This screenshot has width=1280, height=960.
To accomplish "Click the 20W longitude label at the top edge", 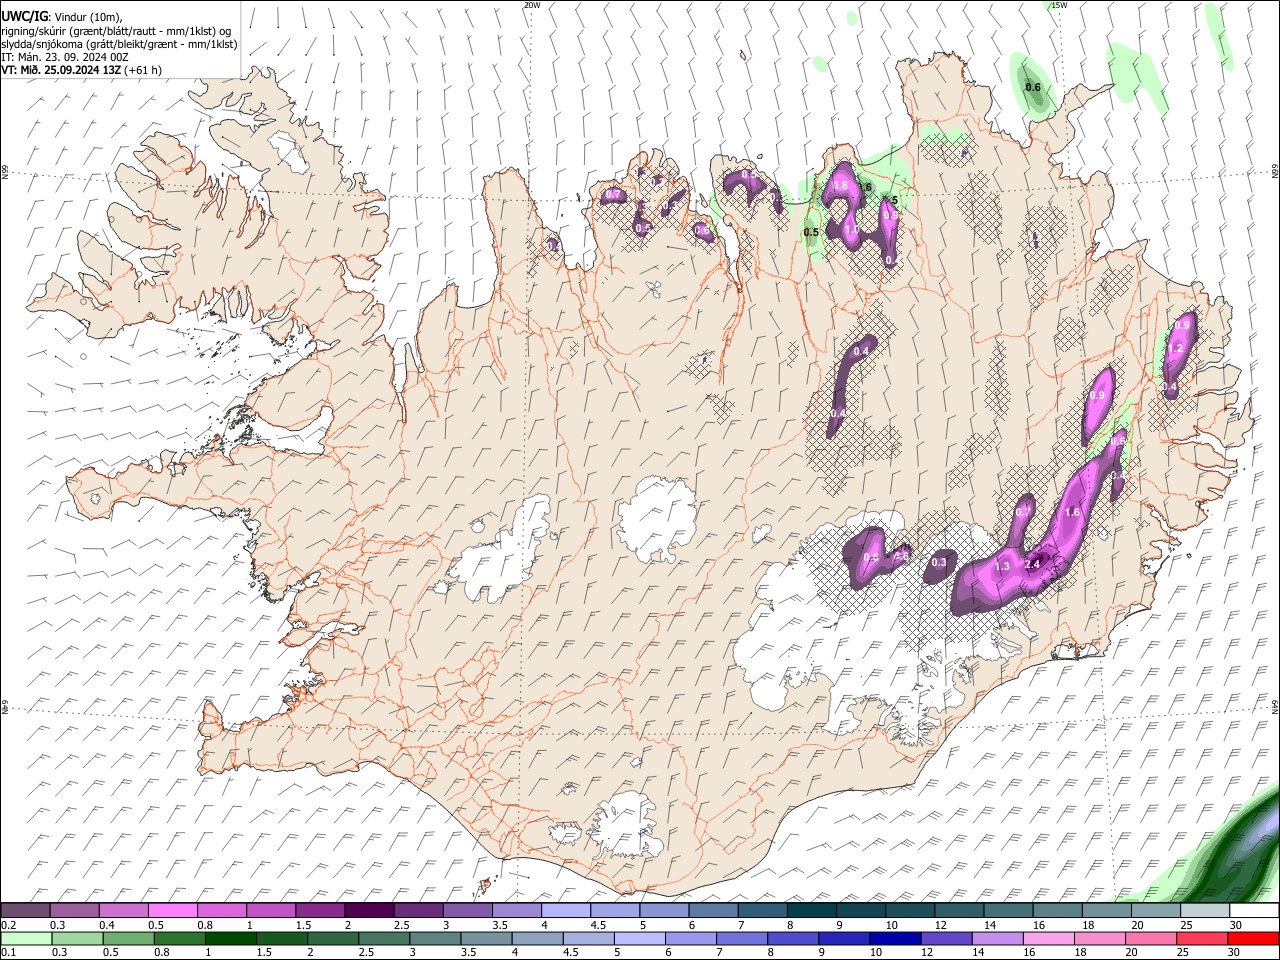I will point(532,5).
